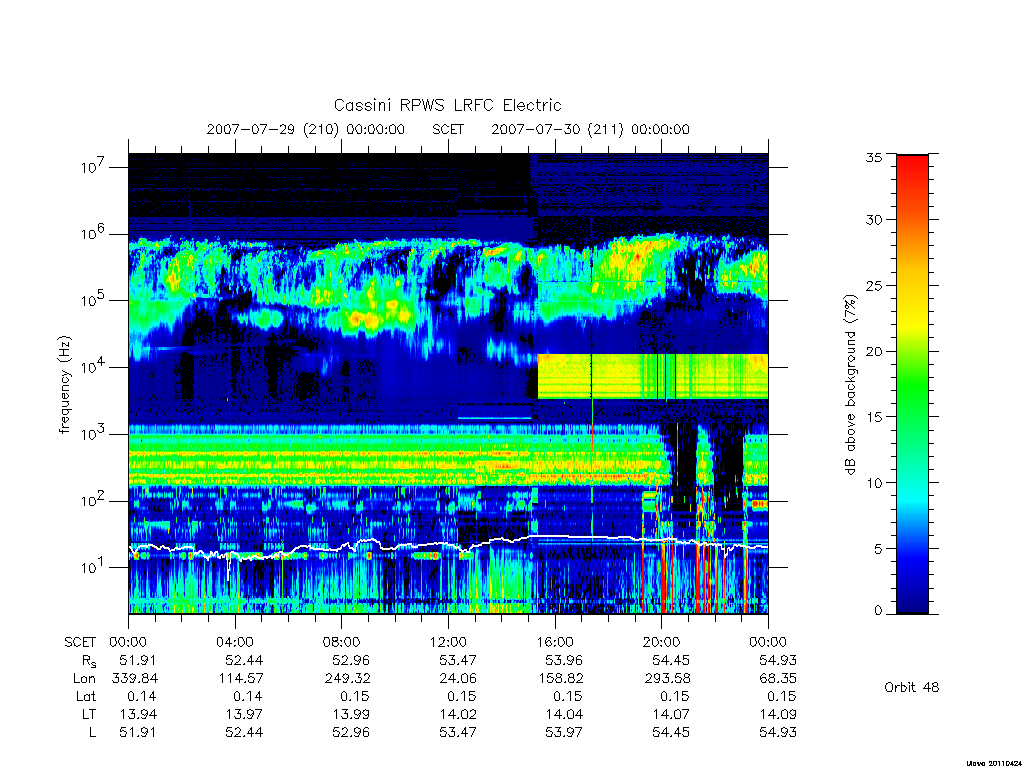
Task: Click the 12:00 SCET time tick label
Action: point(448,642)
